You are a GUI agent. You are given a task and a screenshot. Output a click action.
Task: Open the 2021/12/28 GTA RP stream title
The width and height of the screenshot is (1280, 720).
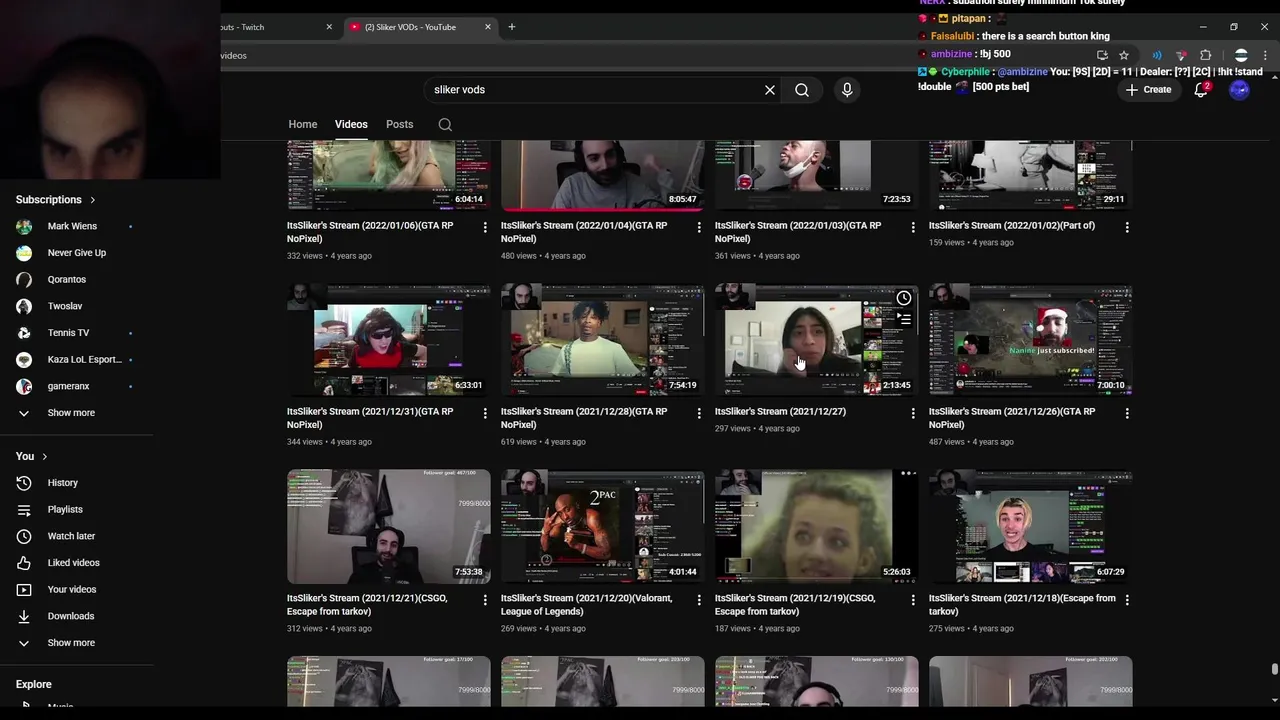585,418
